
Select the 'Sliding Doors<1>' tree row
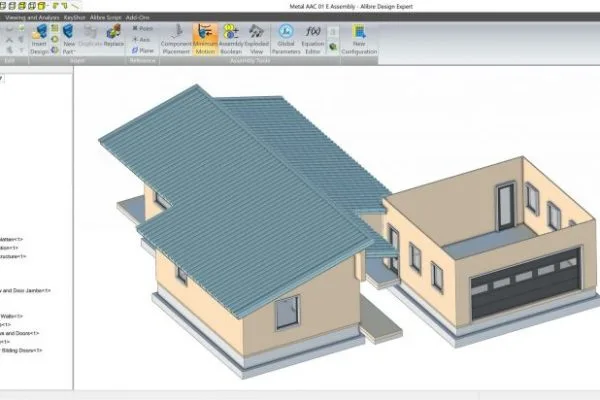point(21,350)
